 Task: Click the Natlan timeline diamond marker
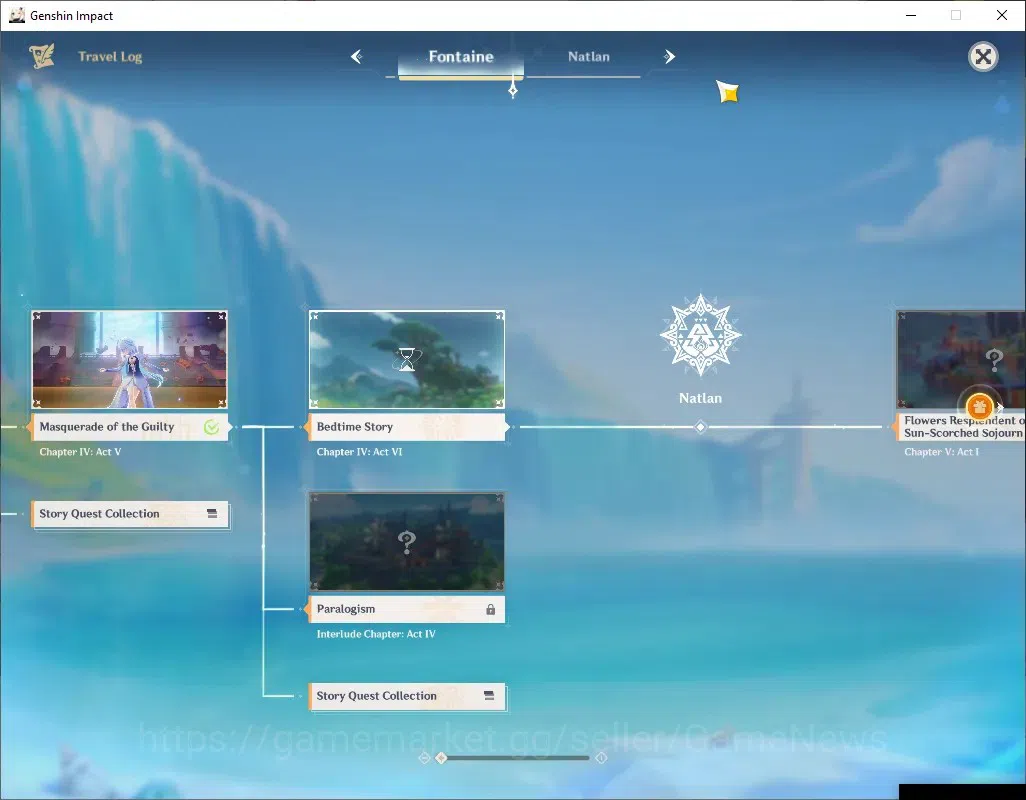(x=700, y=427)
